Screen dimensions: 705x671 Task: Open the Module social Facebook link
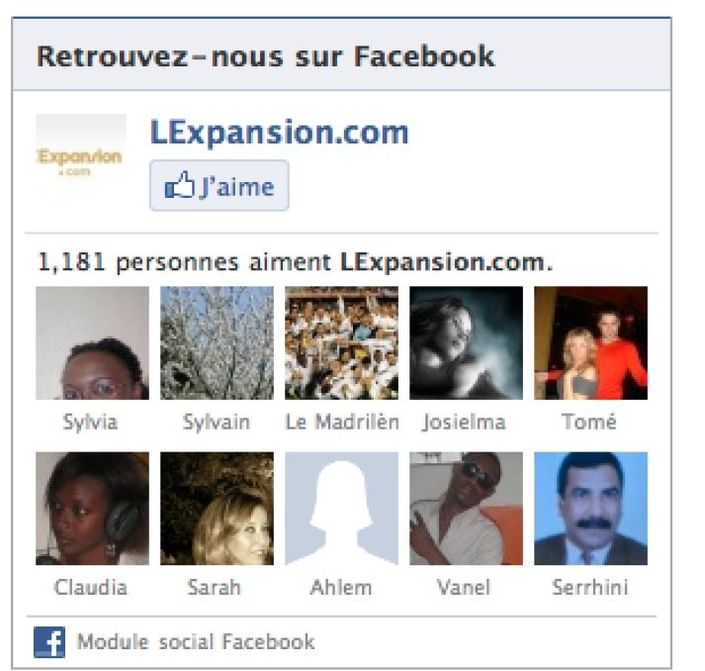[x=196, y=642]
